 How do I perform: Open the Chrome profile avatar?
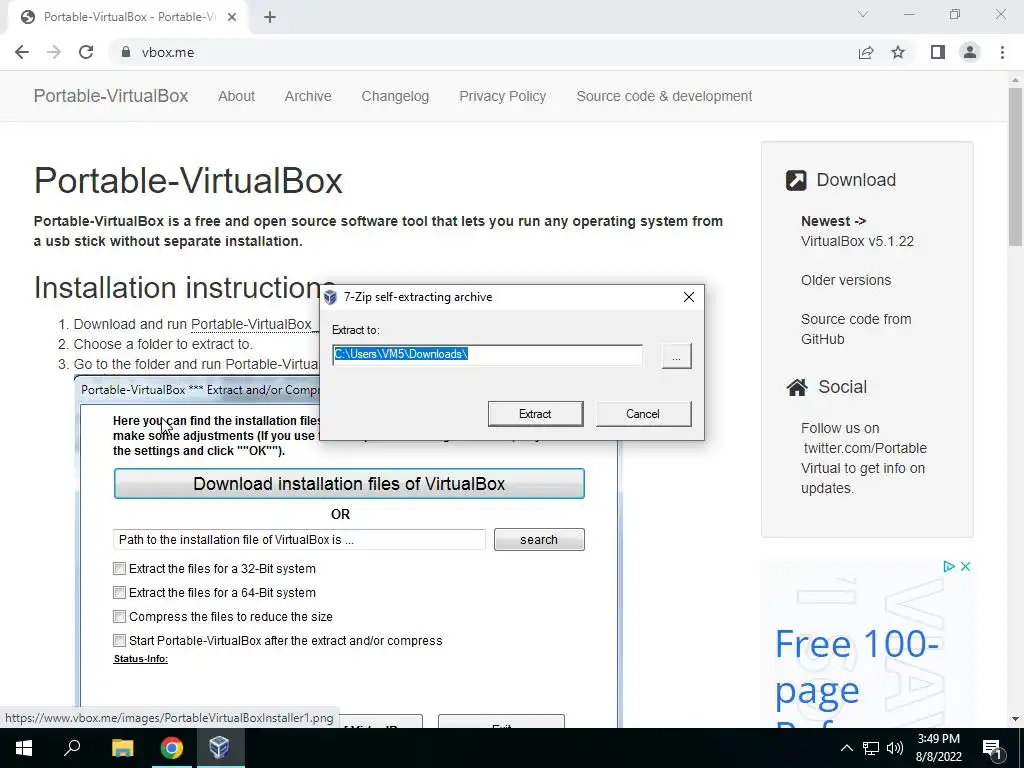[970, 52]
